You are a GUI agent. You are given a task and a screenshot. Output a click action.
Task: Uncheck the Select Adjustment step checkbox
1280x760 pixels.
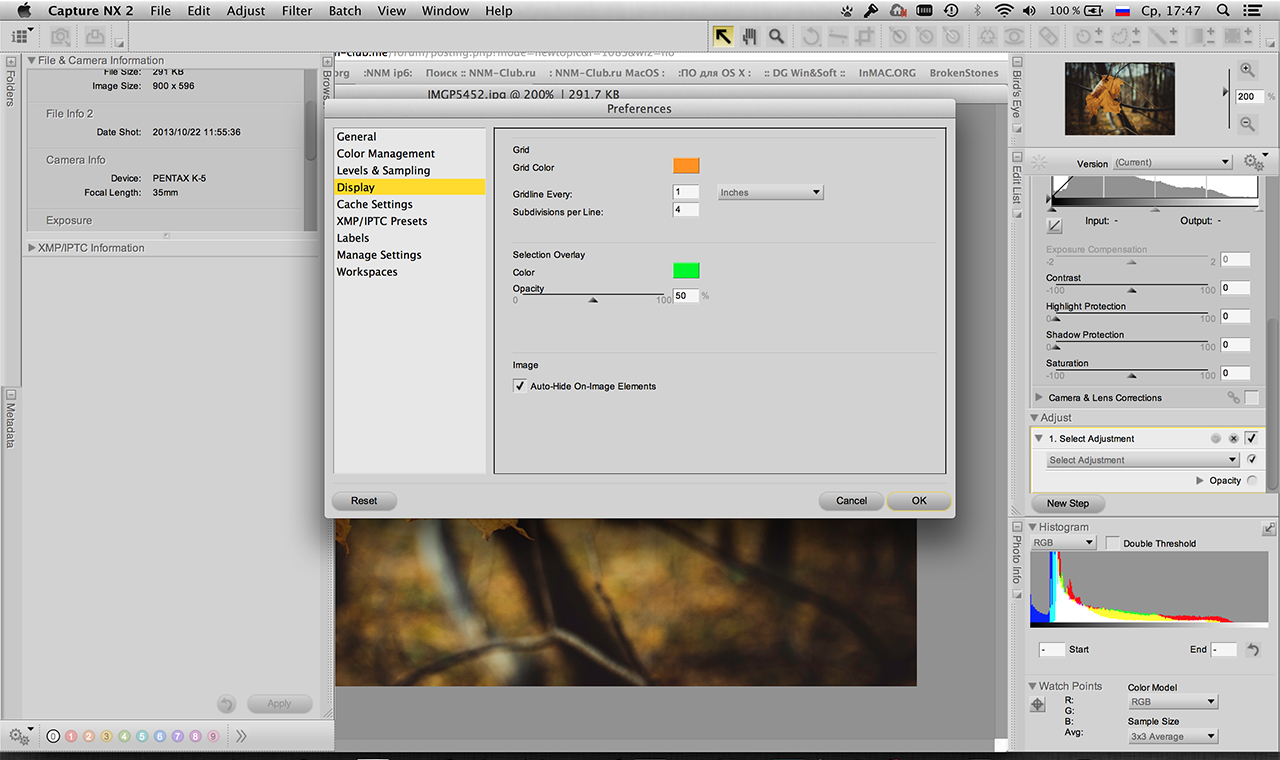(1251, 438)
